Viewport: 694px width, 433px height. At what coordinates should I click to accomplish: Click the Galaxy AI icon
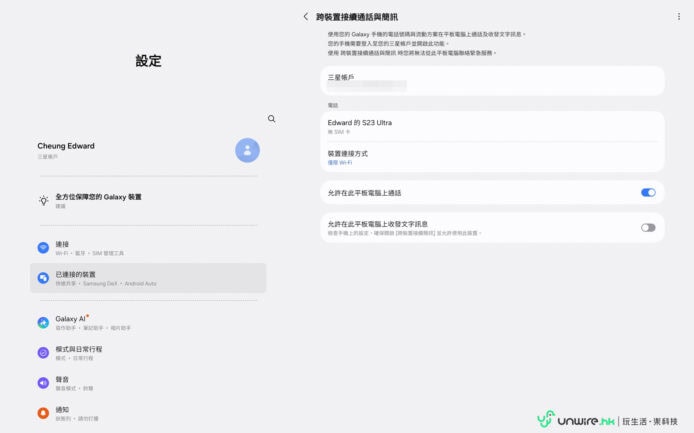click(43, 323)
